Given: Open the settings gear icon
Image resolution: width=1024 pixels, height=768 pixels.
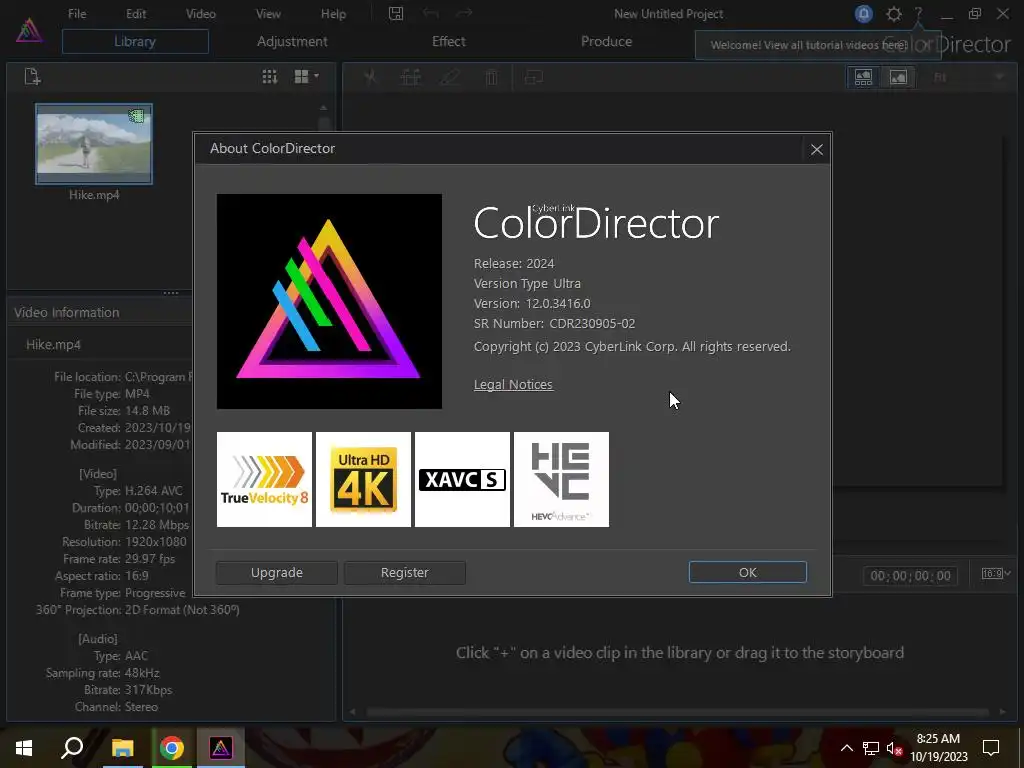Looking at the screenshot, I should click(893, 14).
